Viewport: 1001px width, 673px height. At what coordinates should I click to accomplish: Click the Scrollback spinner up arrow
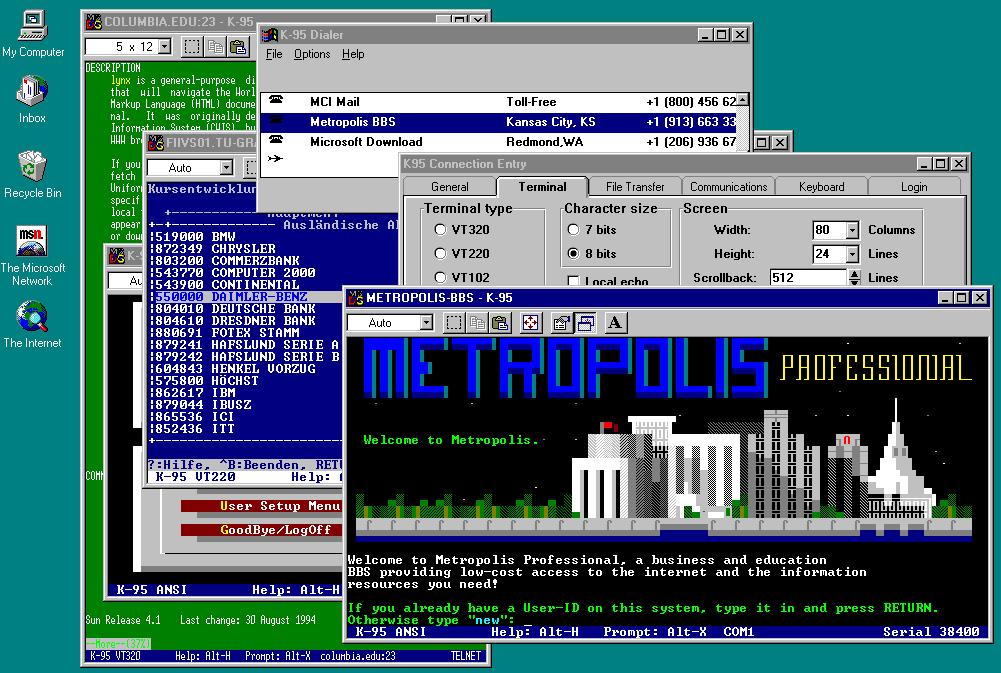tap(853, 273)
